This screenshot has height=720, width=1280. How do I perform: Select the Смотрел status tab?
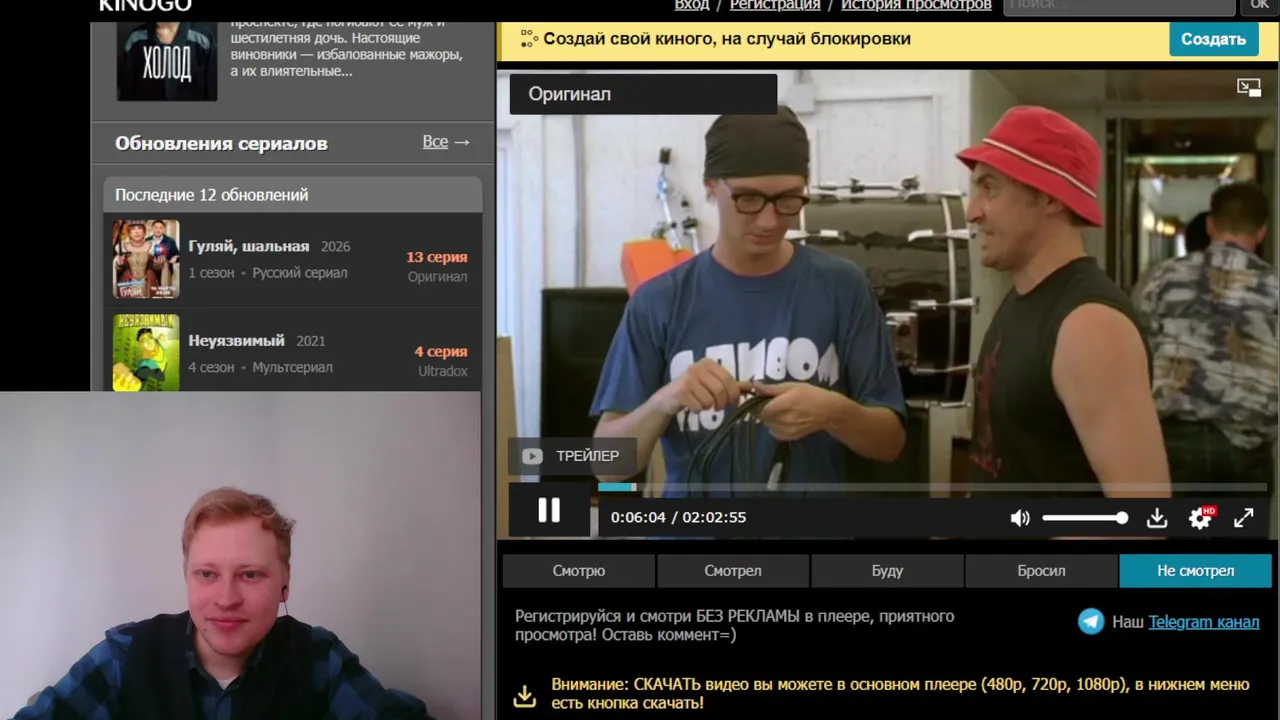click(733, 570)
